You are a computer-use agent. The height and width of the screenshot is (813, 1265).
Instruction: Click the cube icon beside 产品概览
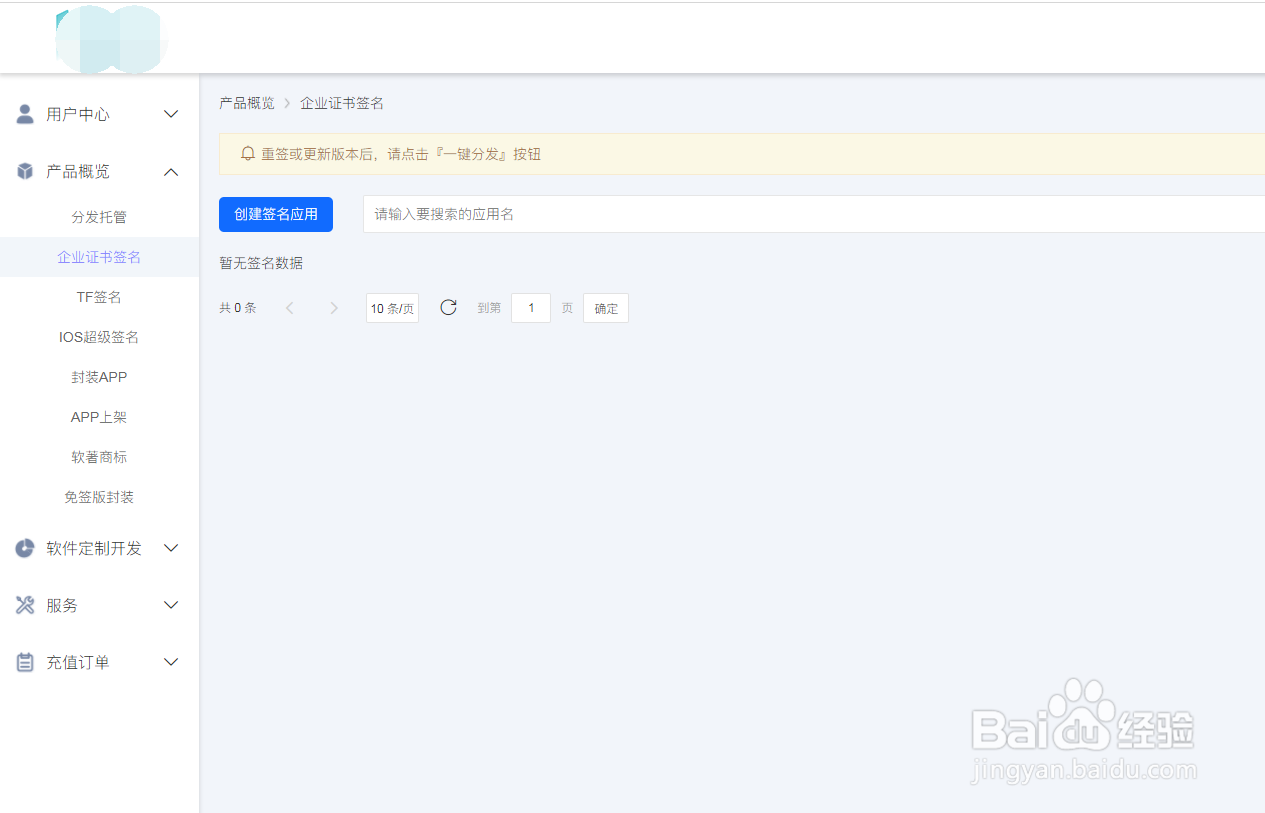tap(25, 171)
